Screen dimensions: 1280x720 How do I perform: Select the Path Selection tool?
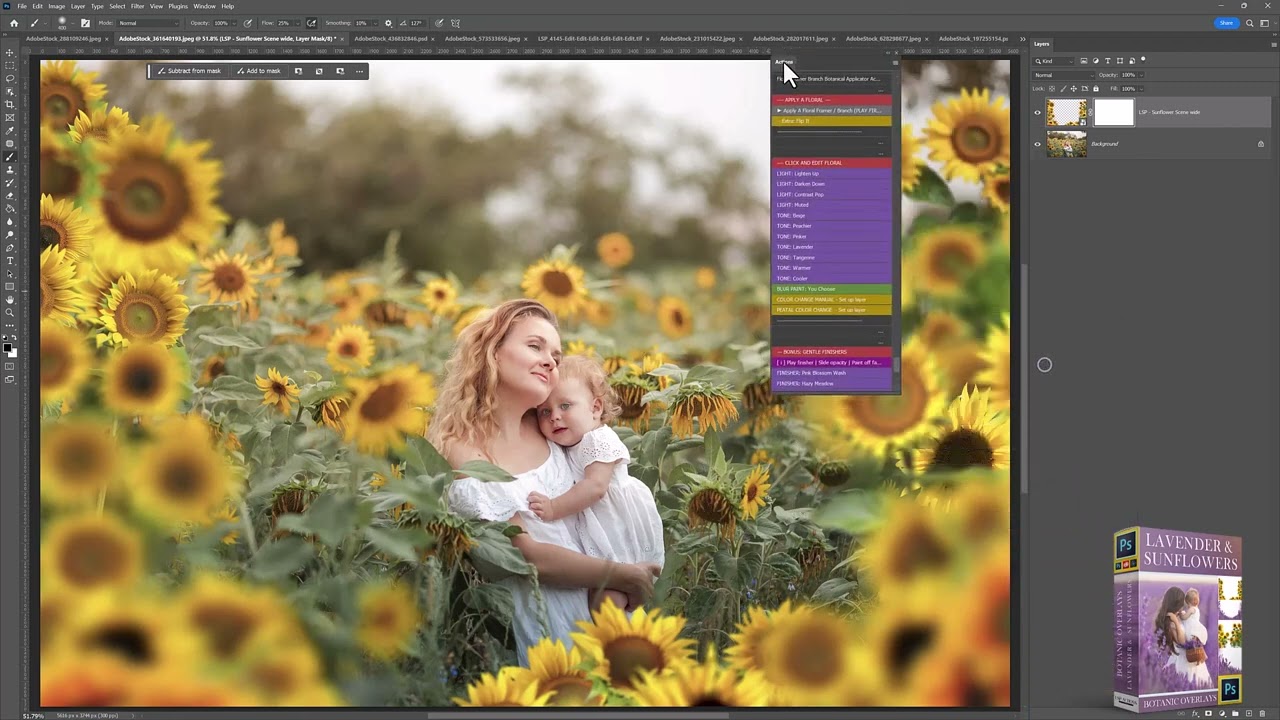(x=11, y=274)
